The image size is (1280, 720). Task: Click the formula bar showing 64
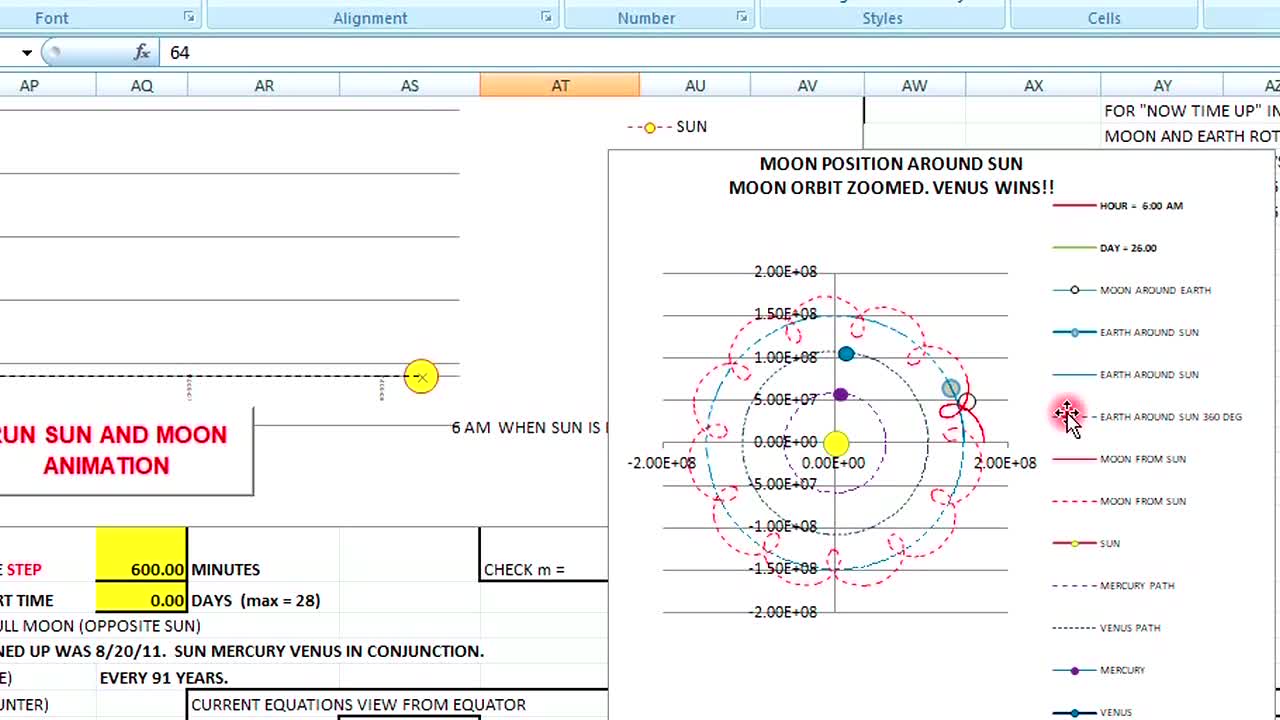(x=720, y=52)
